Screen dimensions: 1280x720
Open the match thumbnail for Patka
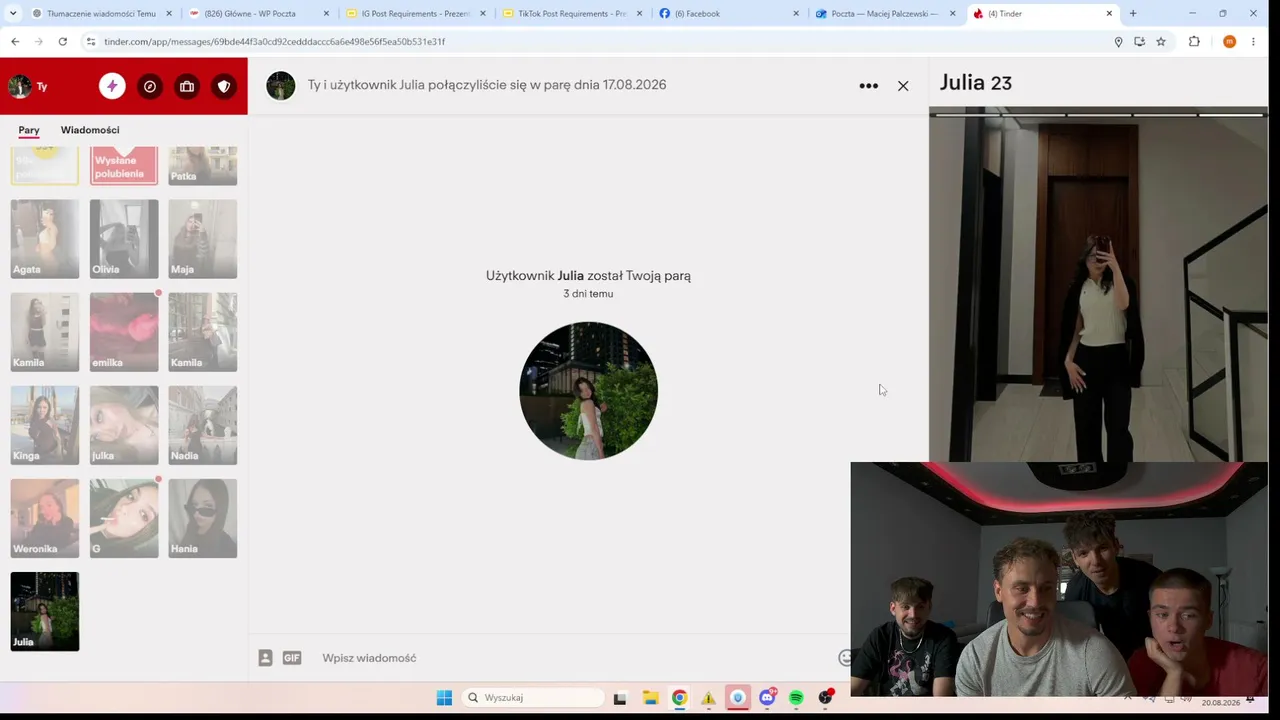(203, 166)
